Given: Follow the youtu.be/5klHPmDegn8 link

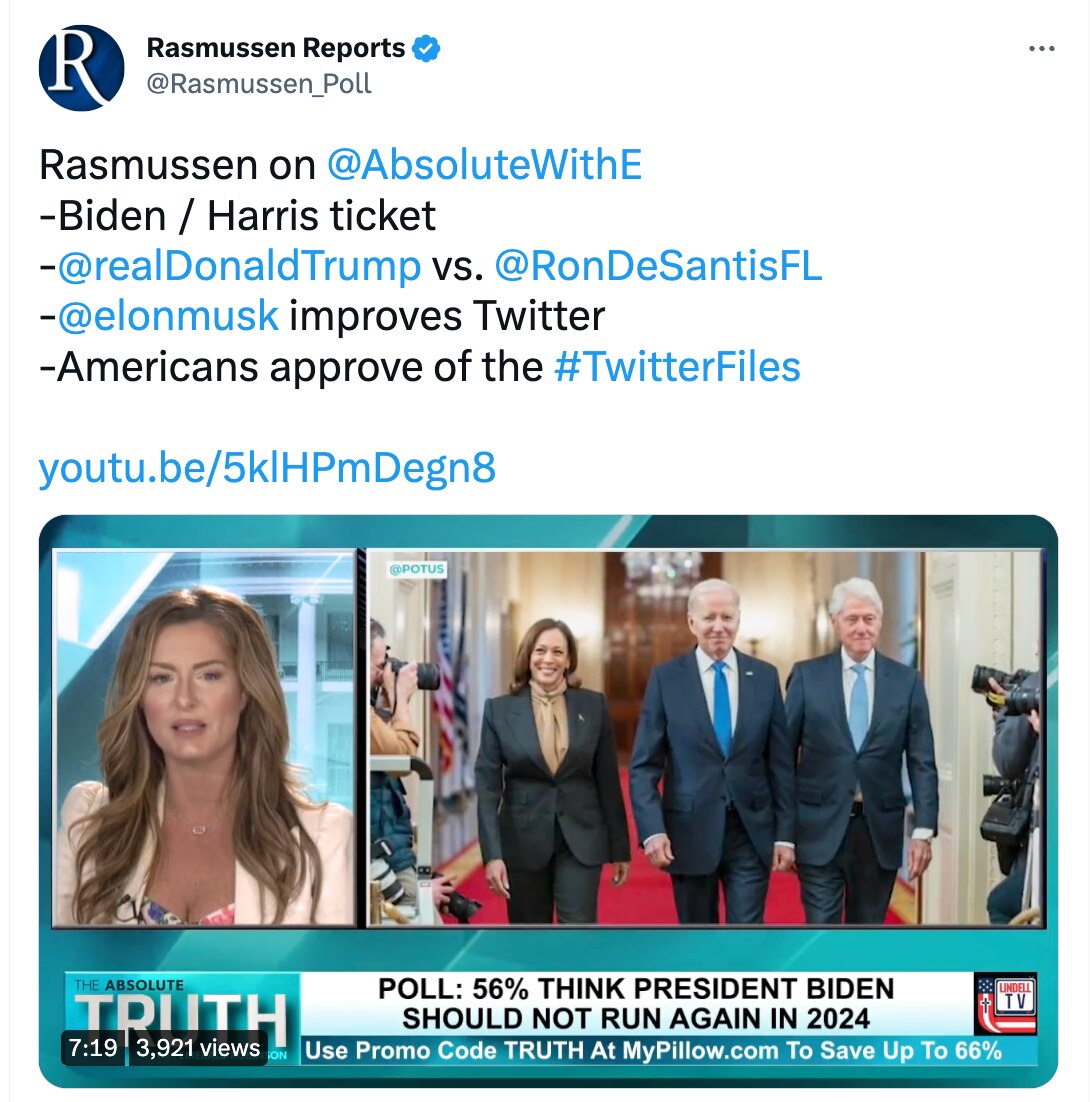Looking at the screenshot, I should (267, 467).
